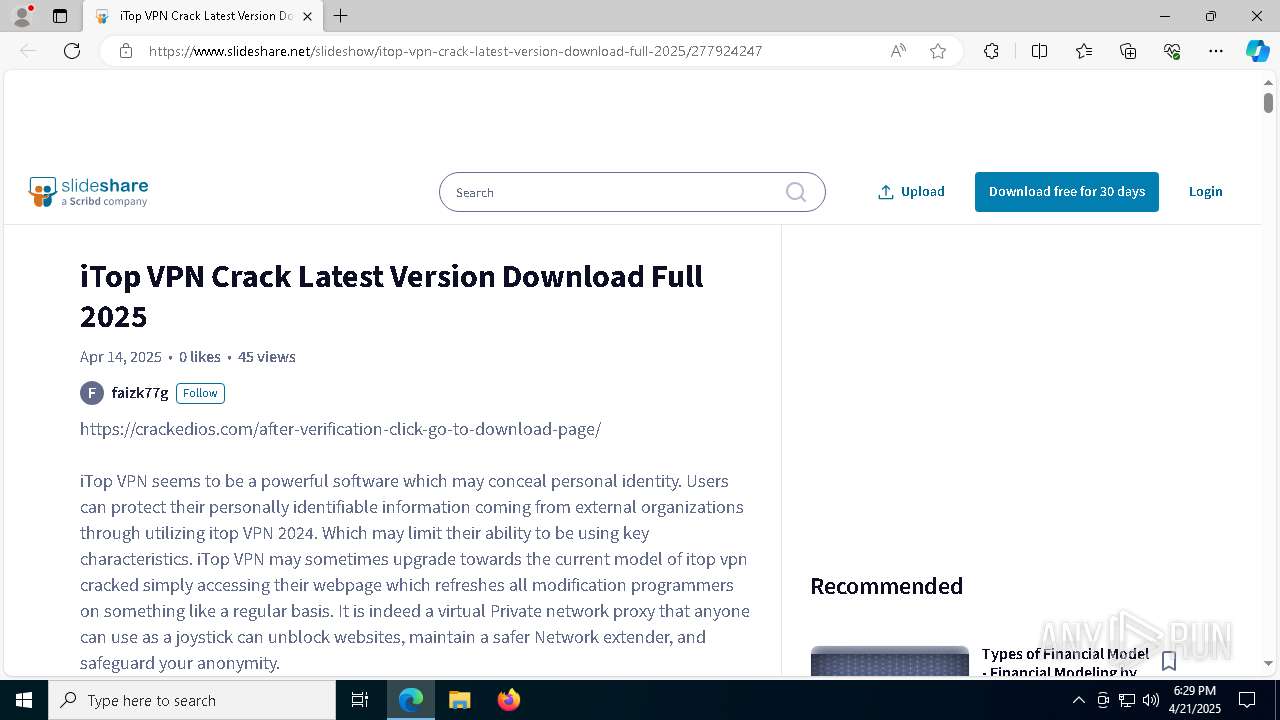Activate Read aloud in address bar

pos(898,51)
